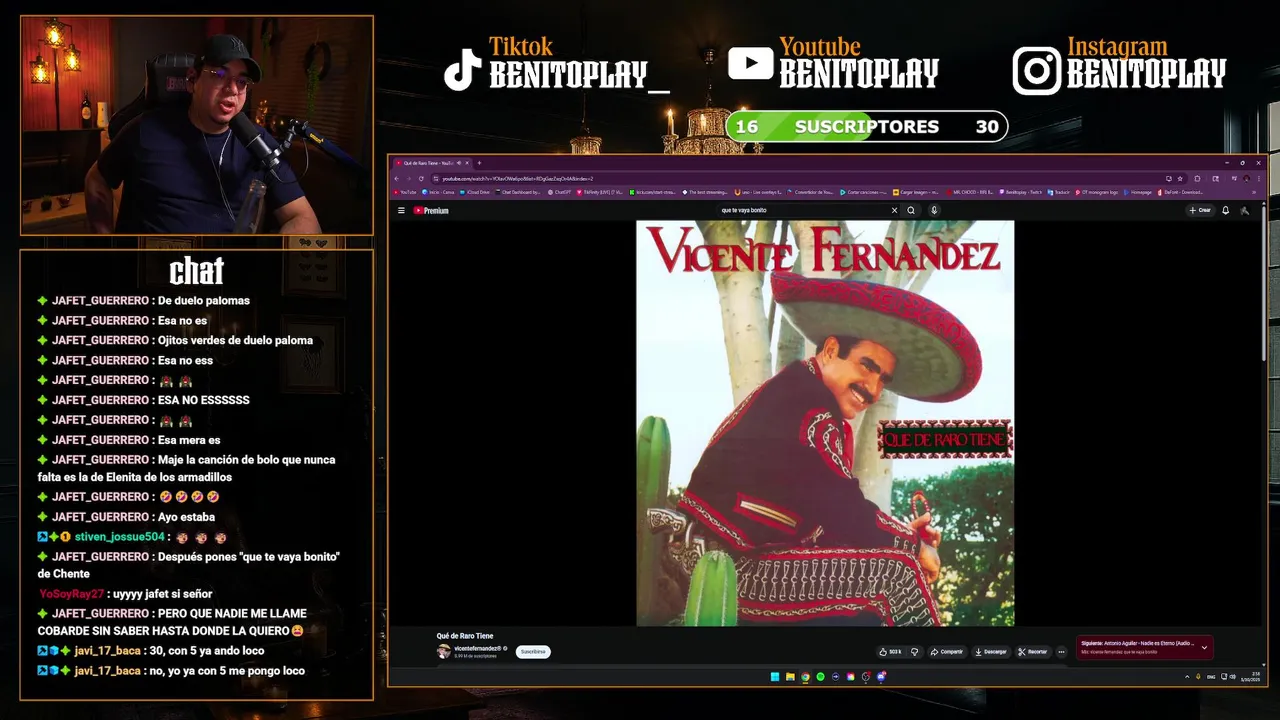Open the iCloud Drive bookmark
The height and width of the screenshot is (720, 1280).
(x=475, y=192)
